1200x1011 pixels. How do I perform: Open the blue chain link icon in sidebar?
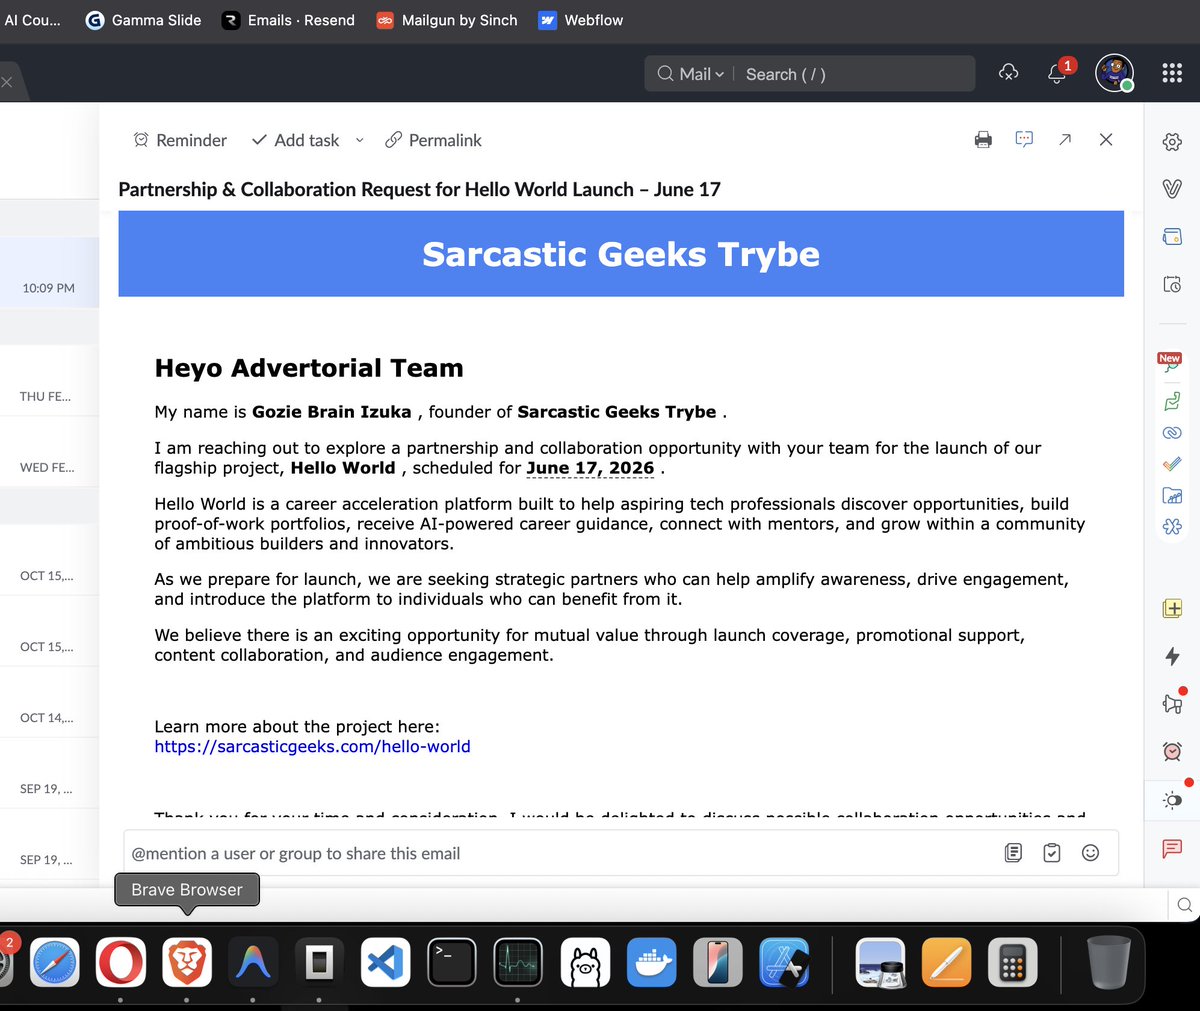point(1172,433)
